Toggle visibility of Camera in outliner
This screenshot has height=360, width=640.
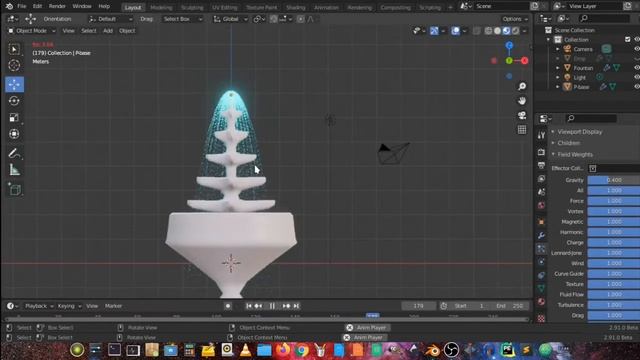[x=636, y=49]
